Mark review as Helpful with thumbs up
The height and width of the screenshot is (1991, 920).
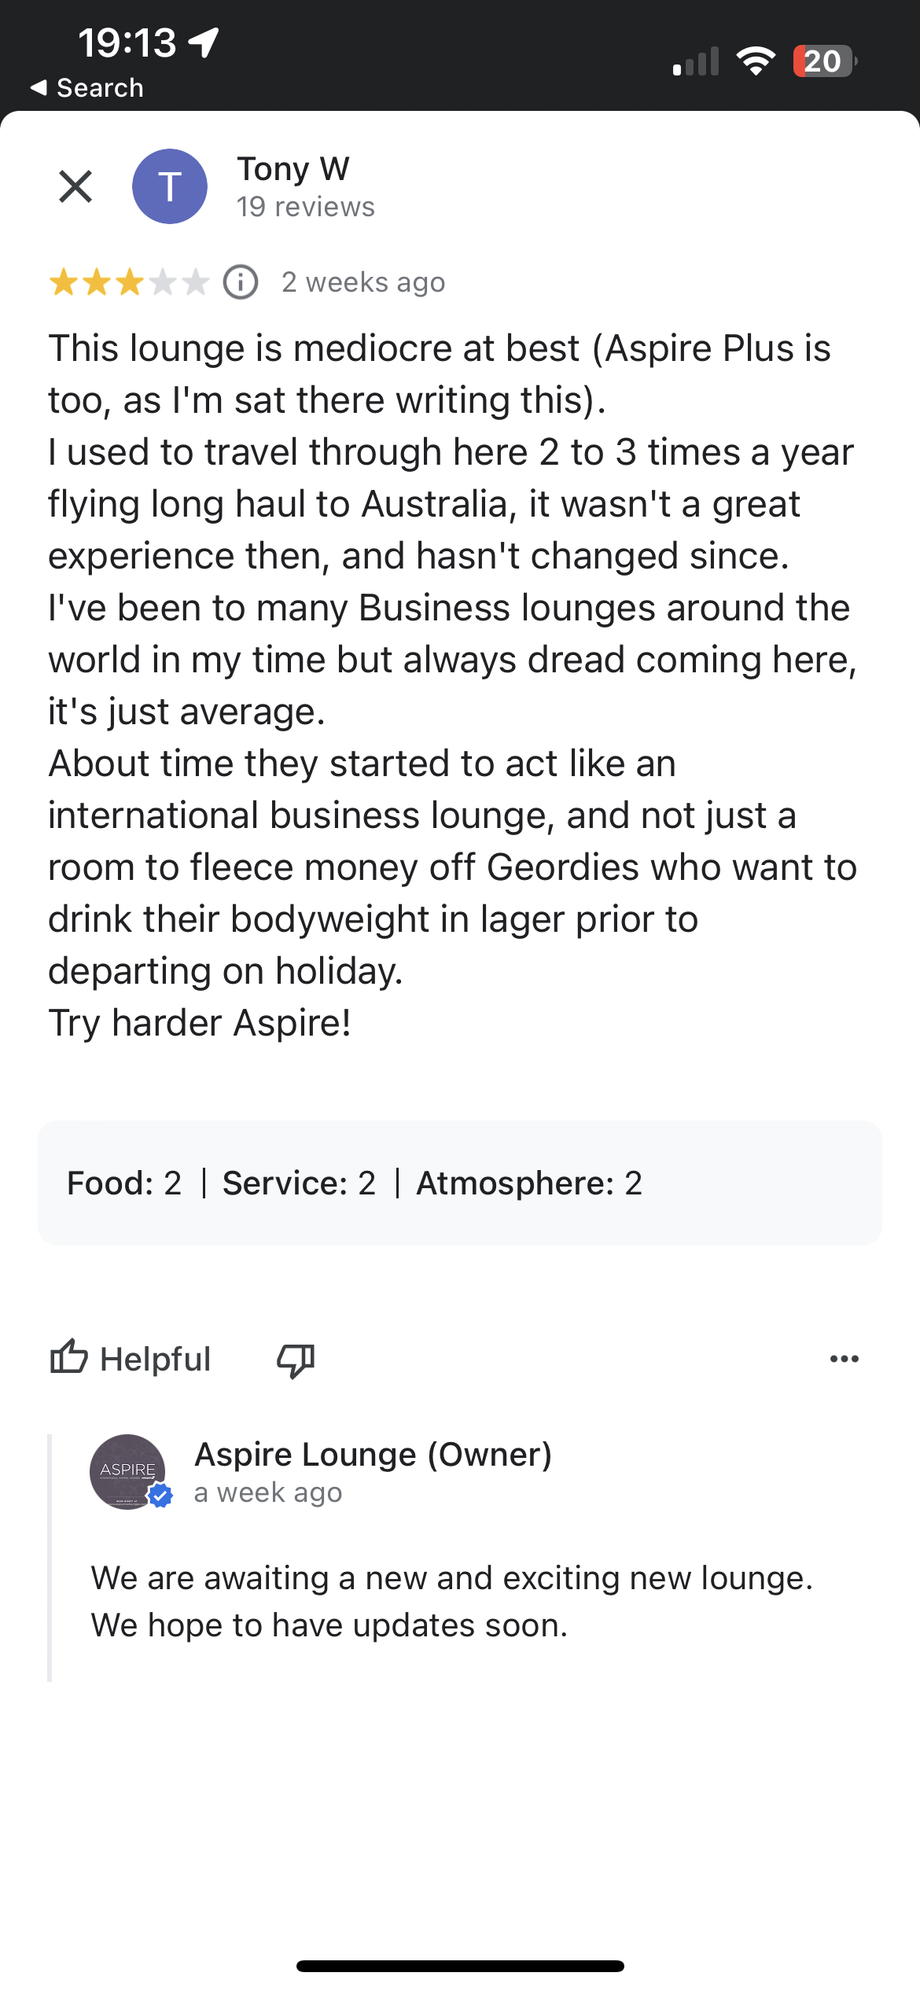point(131,1358)
